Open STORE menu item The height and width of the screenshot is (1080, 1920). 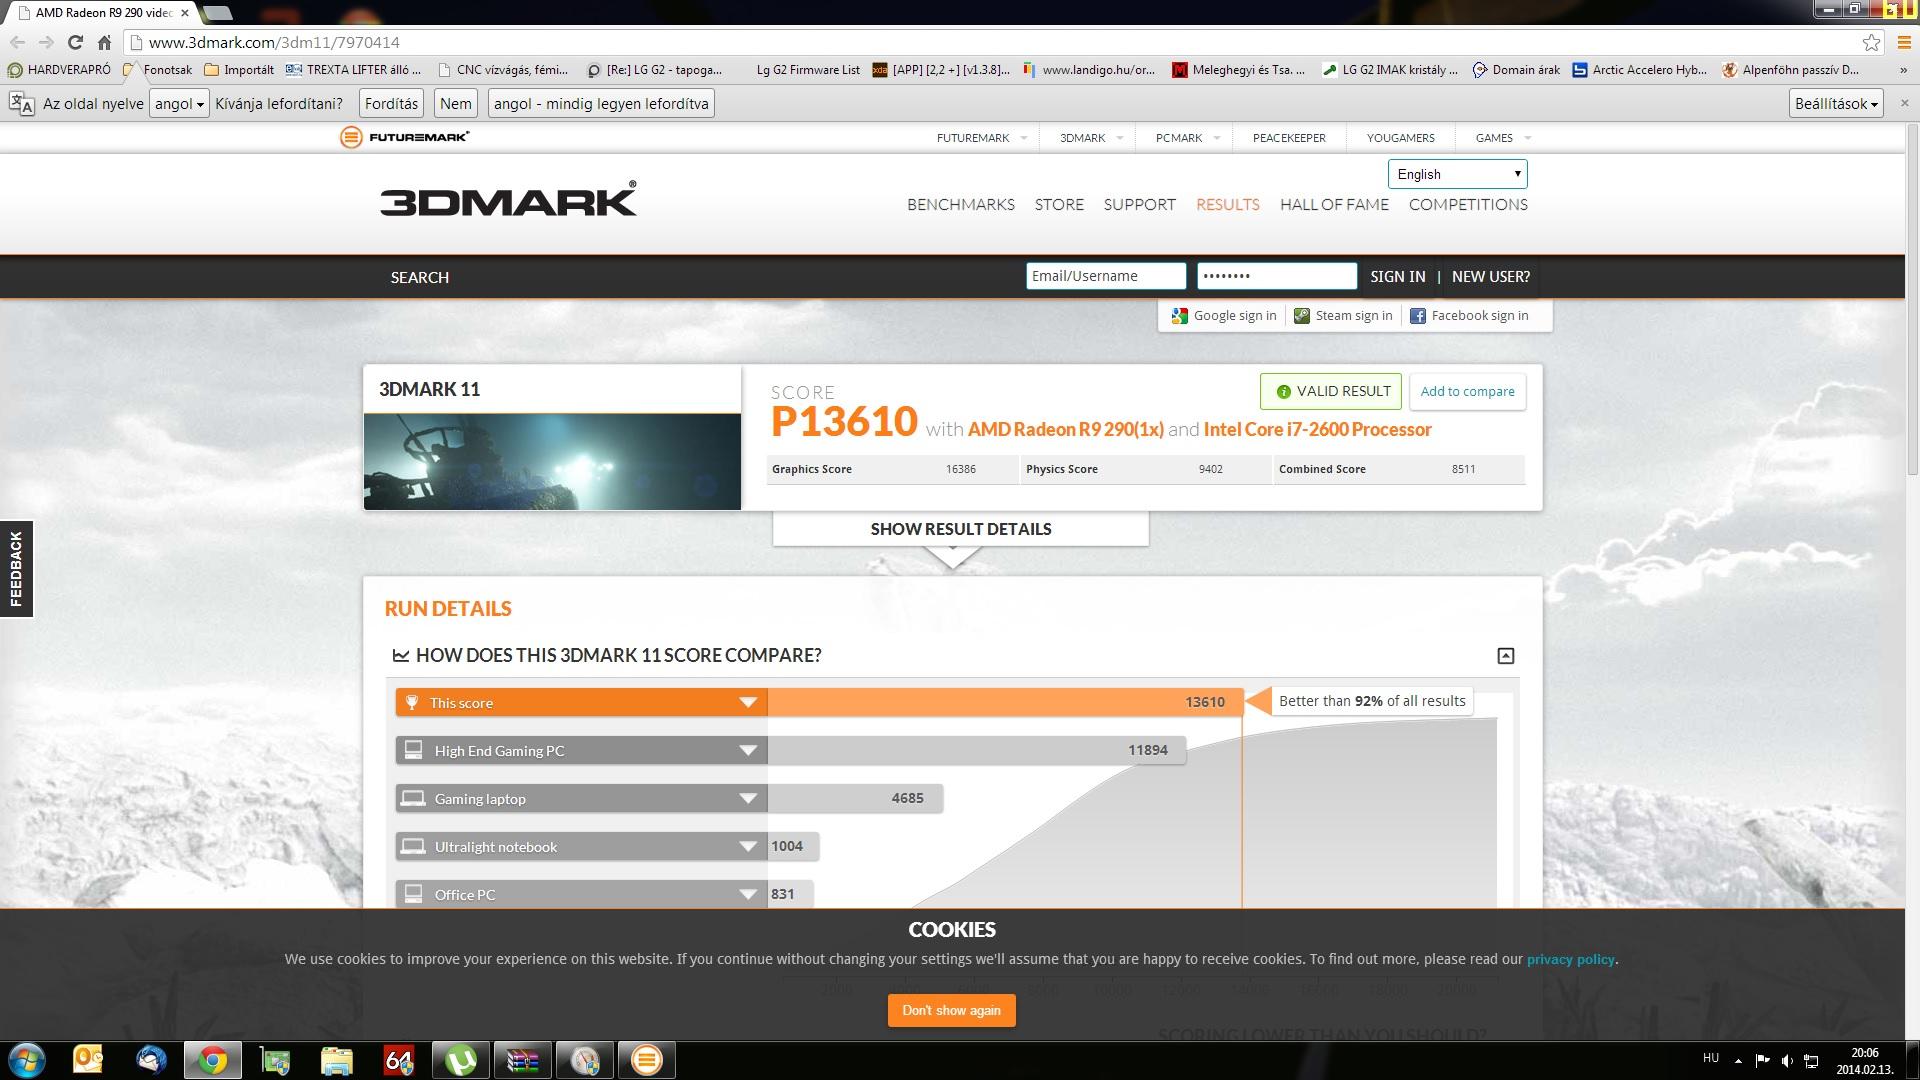tap(1059, 204)
